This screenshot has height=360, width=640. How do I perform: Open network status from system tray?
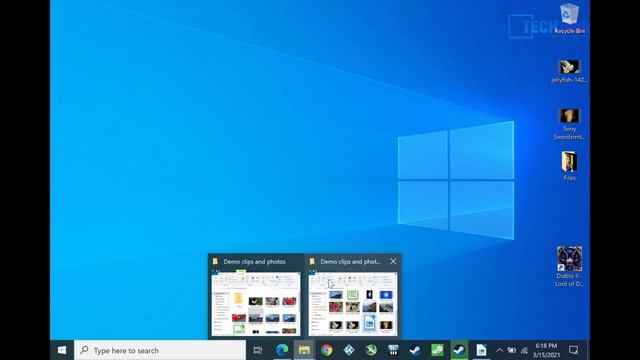(x=524, y=350)
